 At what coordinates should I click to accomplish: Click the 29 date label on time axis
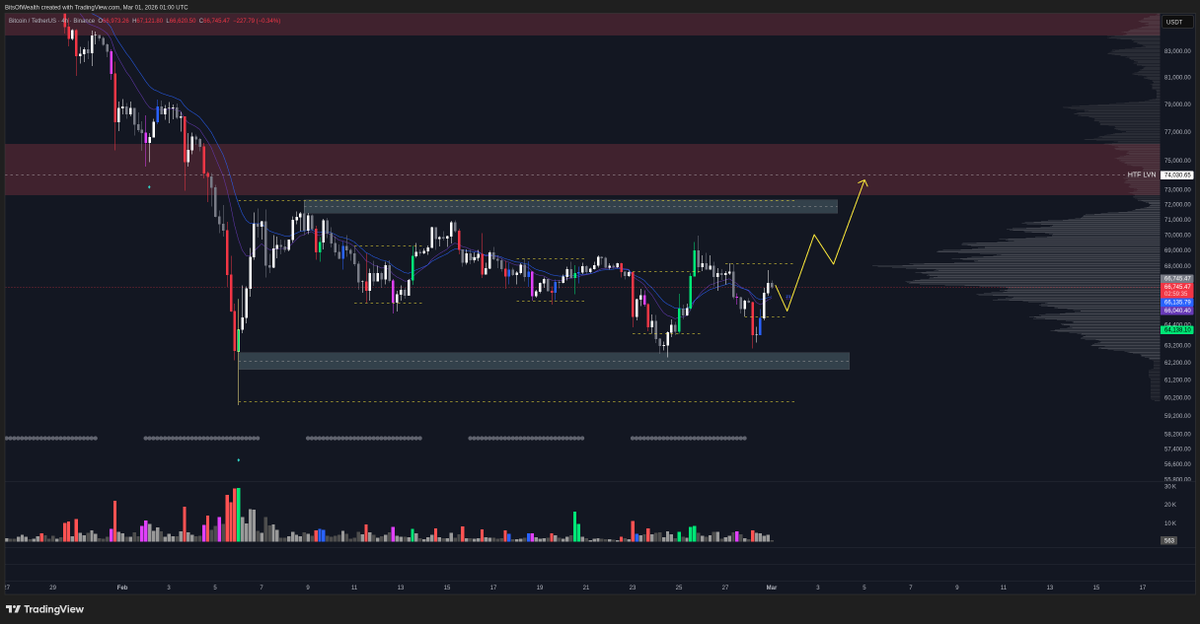pyautogui.click(x=53, y=587)
